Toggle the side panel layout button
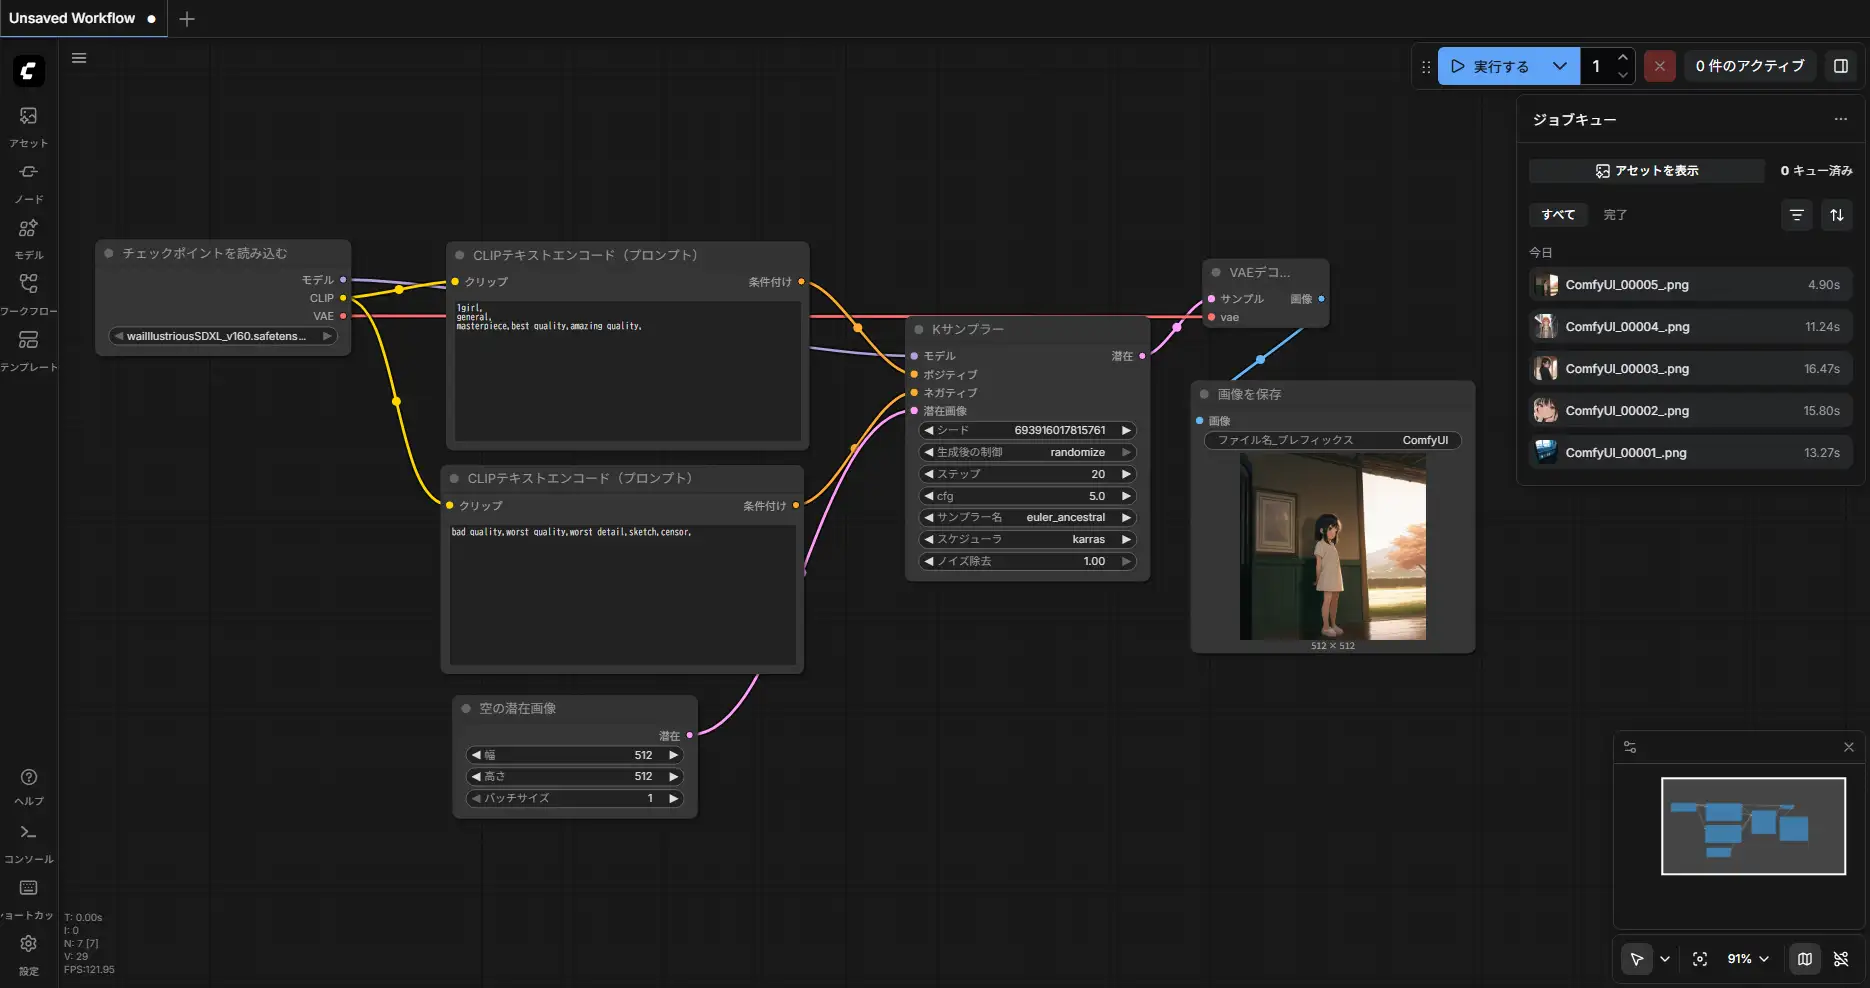The width and height of the screenshot is (1870, 988). 1841,66
